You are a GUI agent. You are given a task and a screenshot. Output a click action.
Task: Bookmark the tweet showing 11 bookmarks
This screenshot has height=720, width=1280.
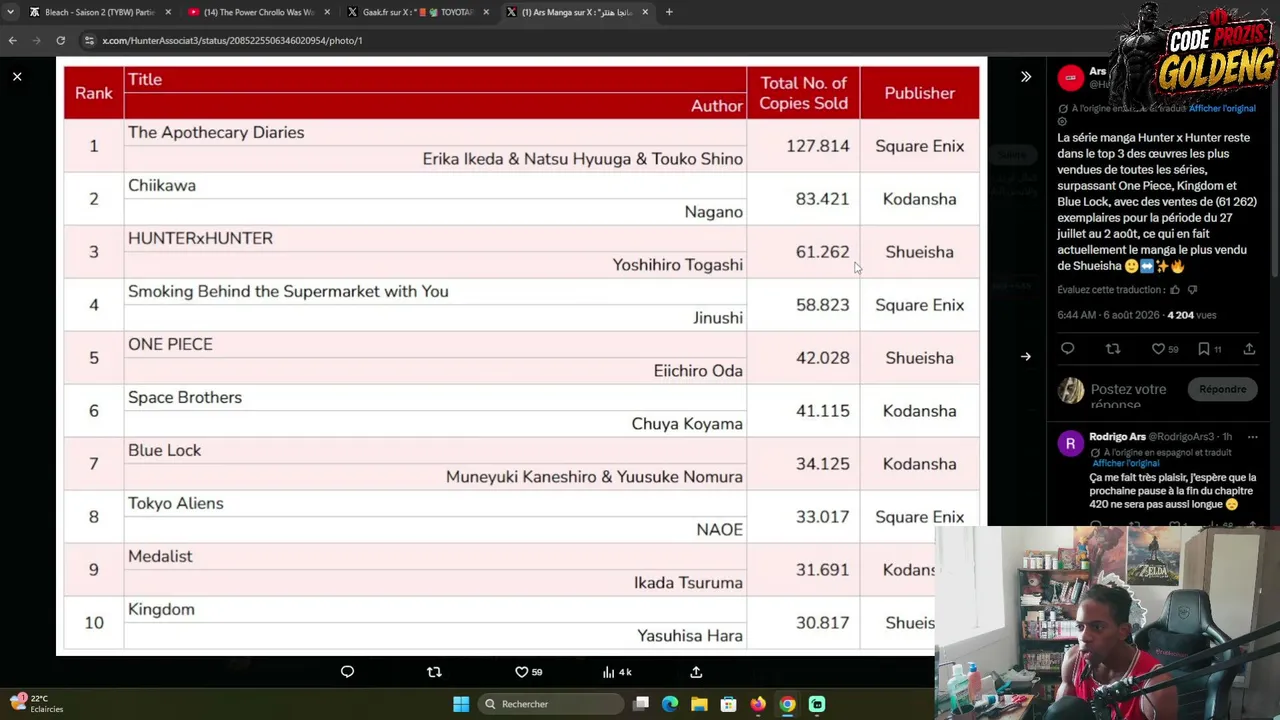[x=1210, y=349]
